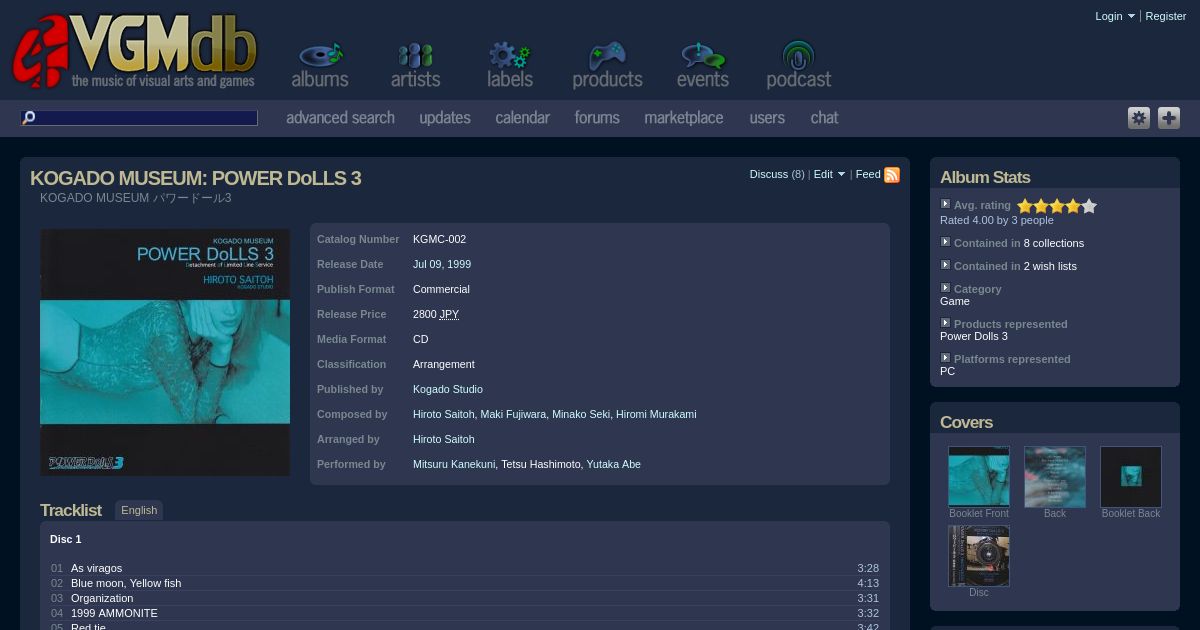Click the JPY currency abbreviation
Viewport: 1200px width, 630px height.
[449, 314]
